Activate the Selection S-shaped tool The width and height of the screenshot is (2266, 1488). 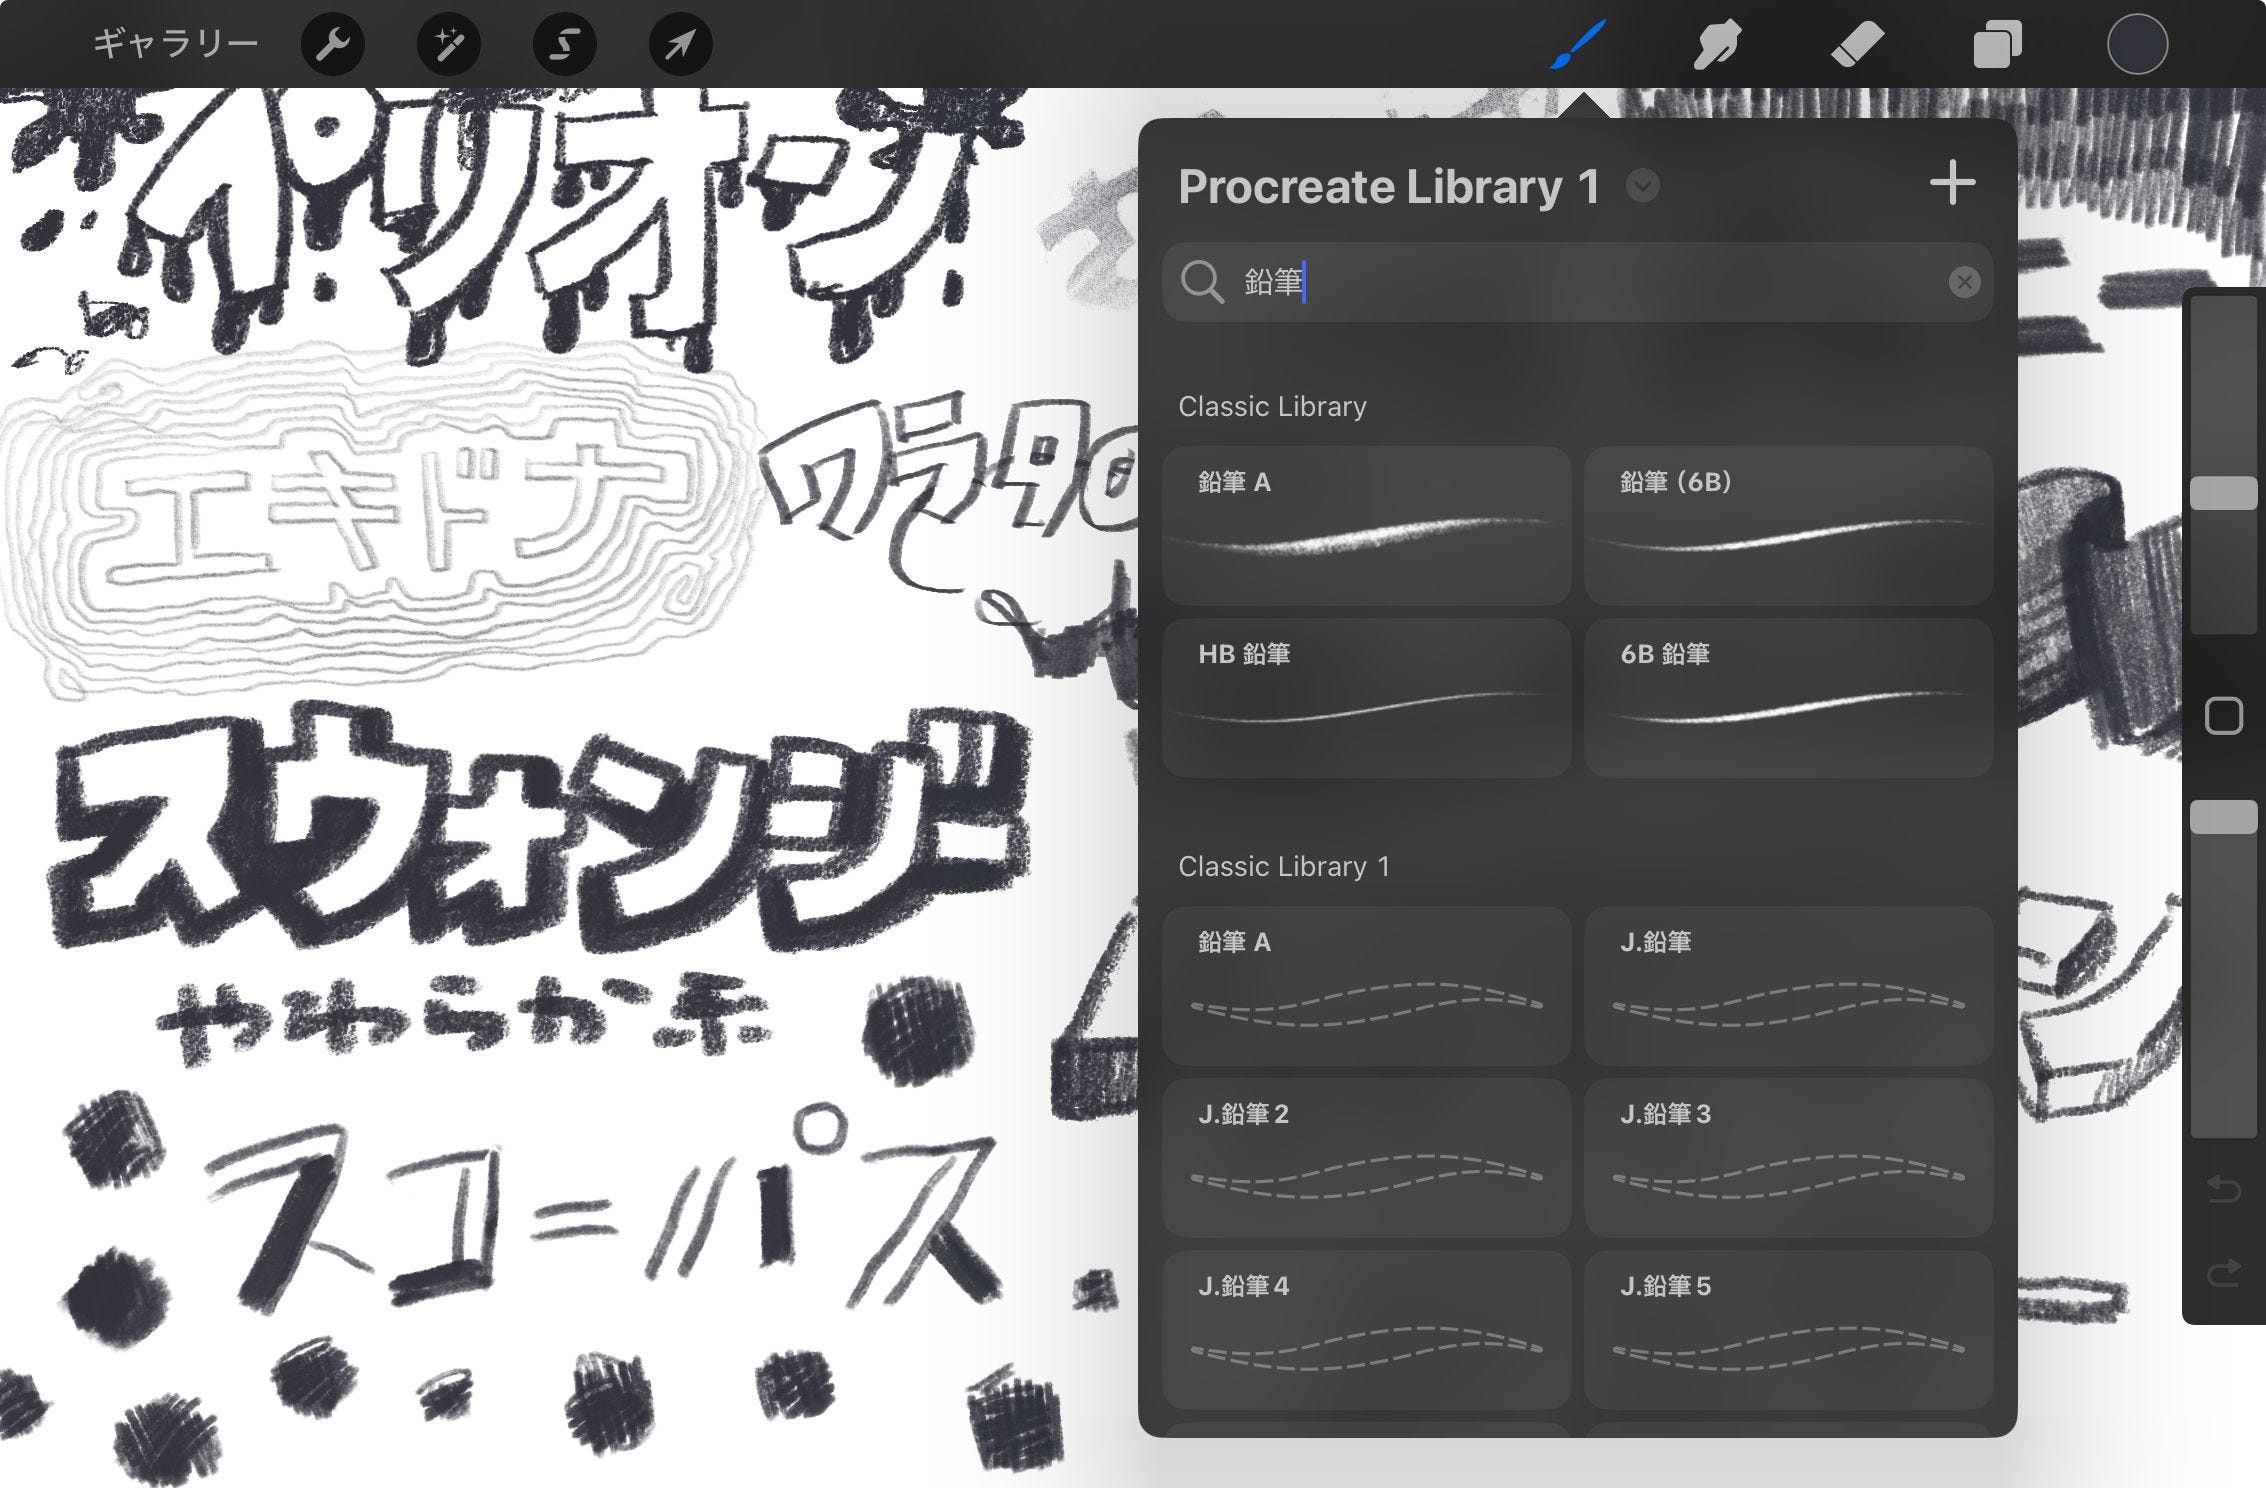click(565, 45)
